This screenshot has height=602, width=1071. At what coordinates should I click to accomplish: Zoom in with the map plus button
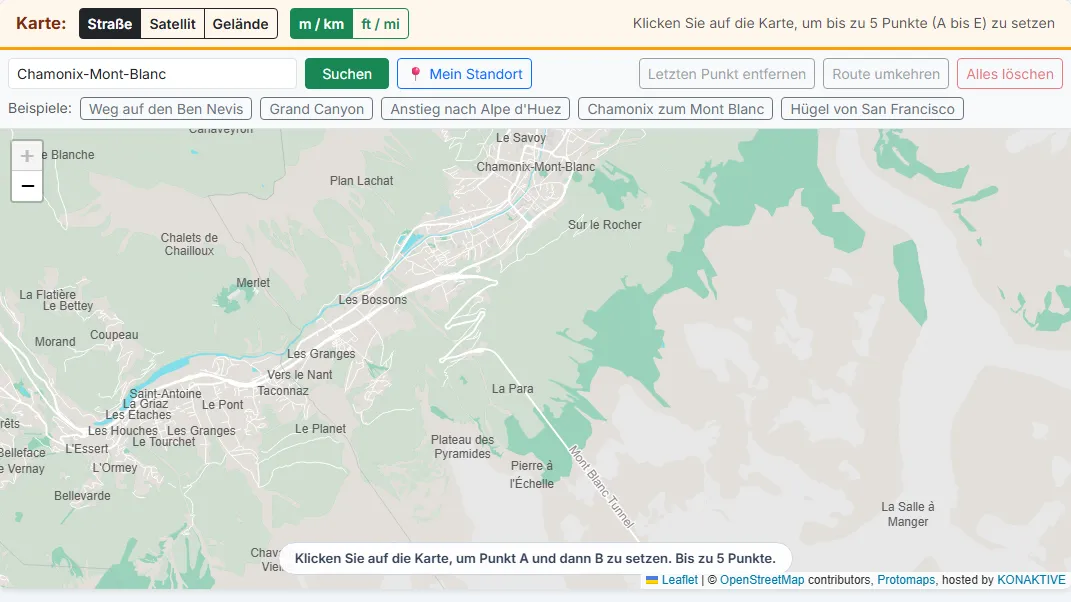coord(27,156)
